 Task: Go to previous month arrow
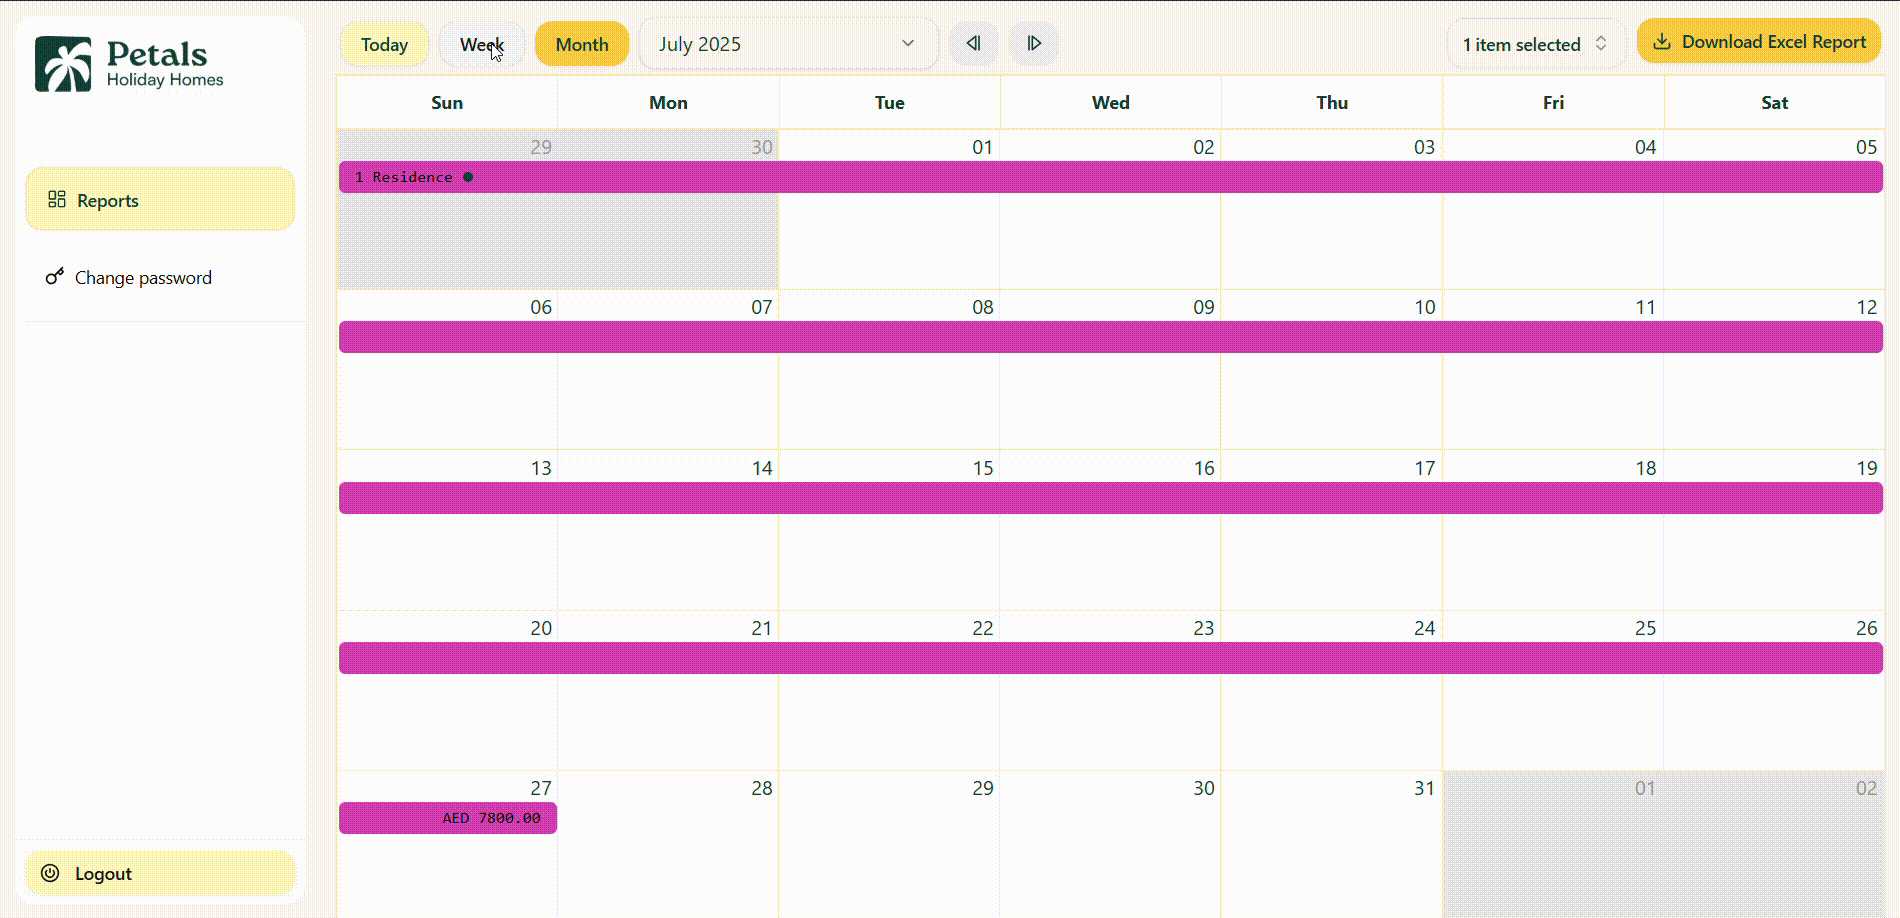[973, 44]
